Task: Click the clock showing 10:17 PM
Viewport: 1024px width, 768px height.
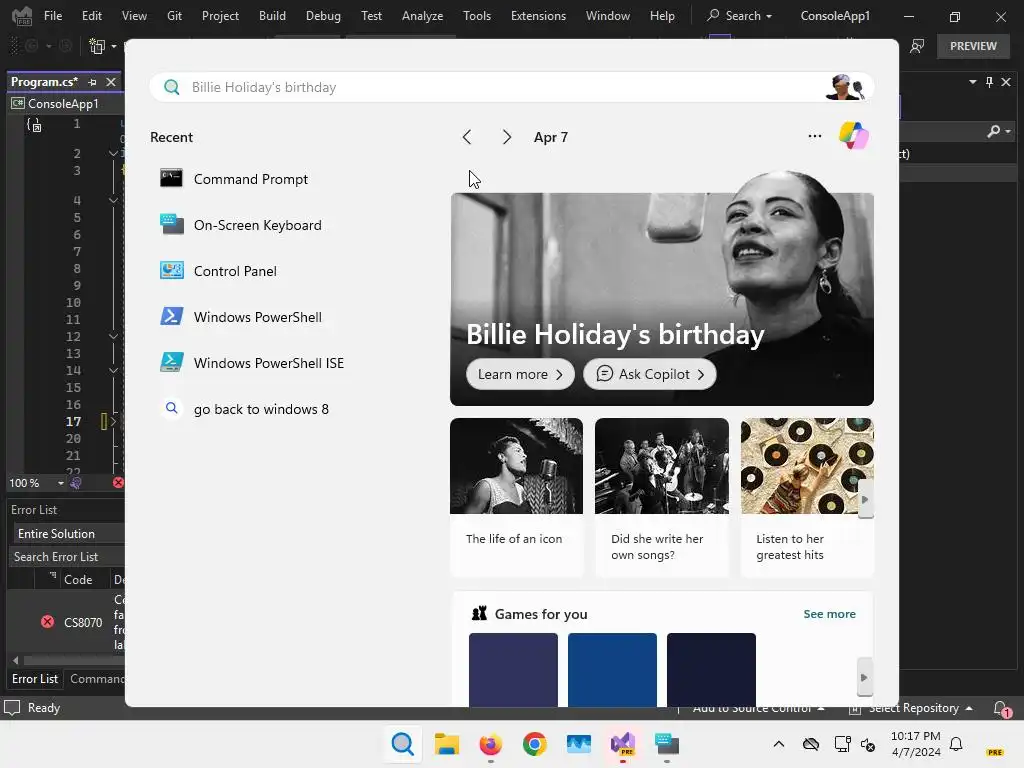Action: click(916, 736)
